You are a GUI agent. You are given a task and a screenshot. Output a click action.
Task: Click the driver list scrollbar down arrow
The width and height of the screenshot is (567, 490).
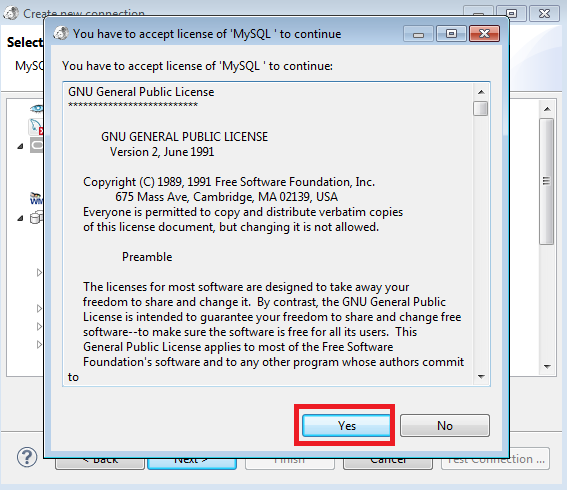tap(547, 367)
